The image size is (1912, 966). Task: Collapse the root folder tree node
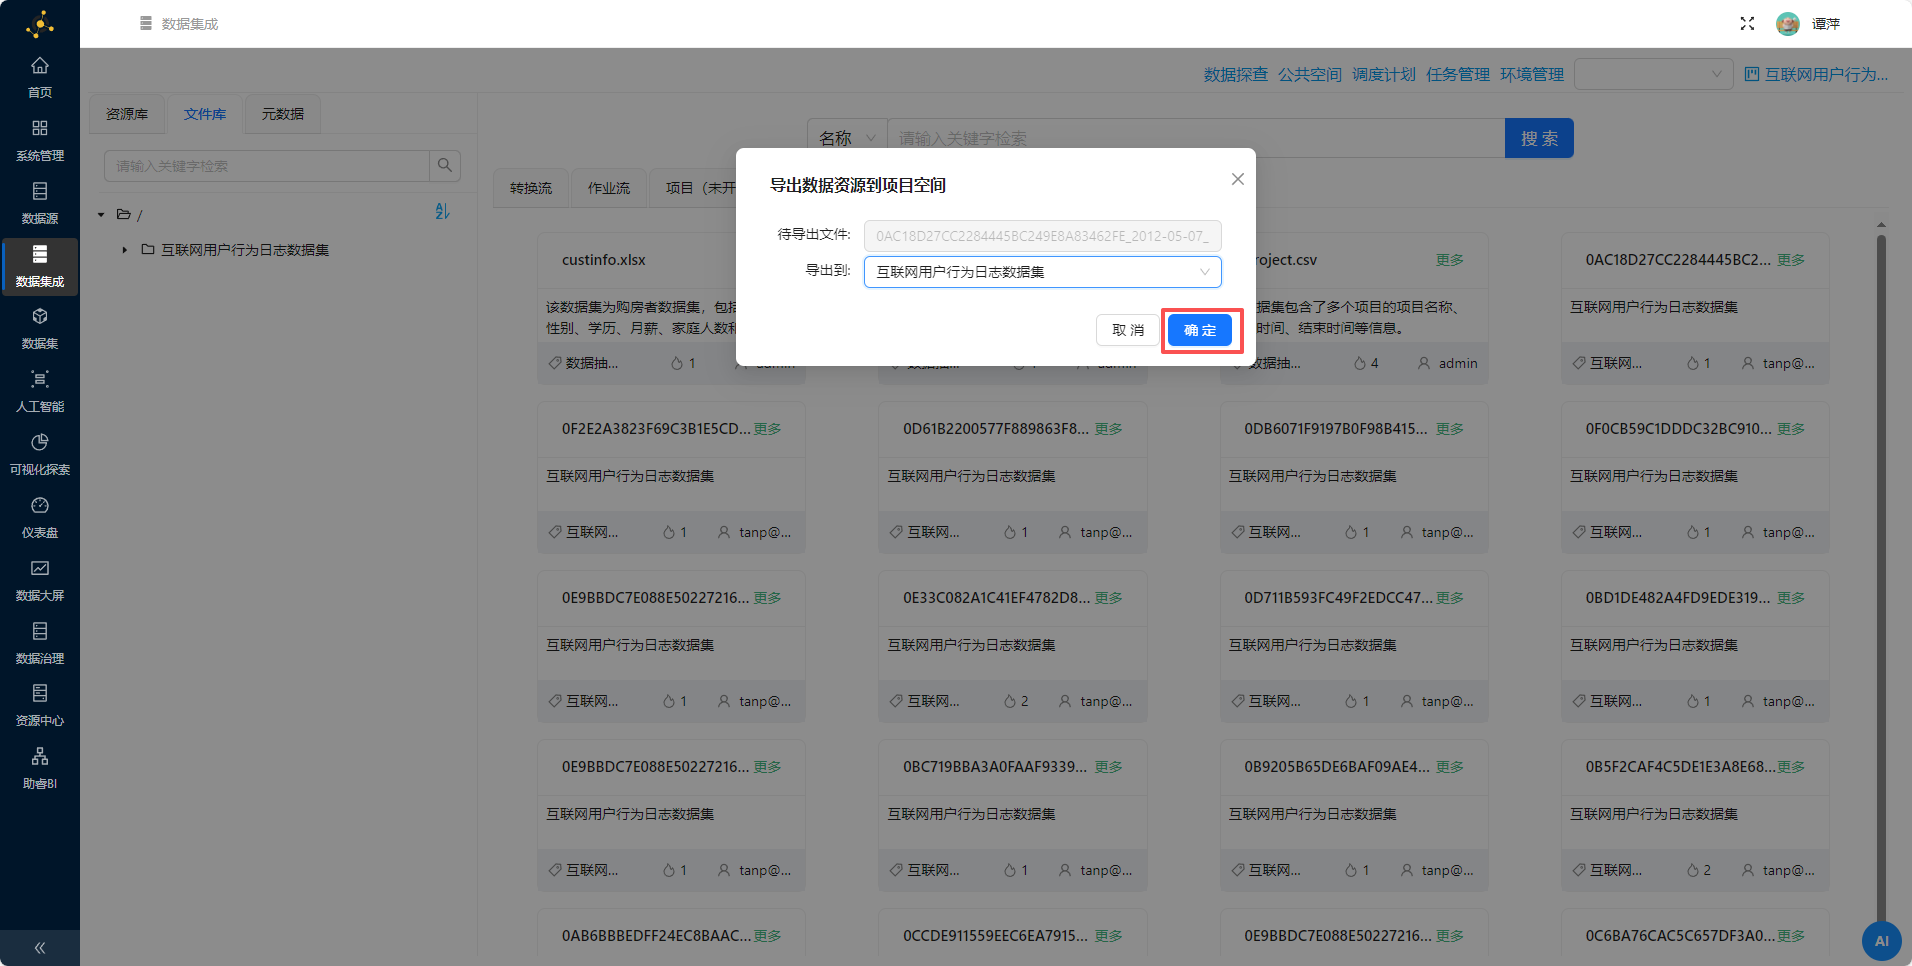101,215
